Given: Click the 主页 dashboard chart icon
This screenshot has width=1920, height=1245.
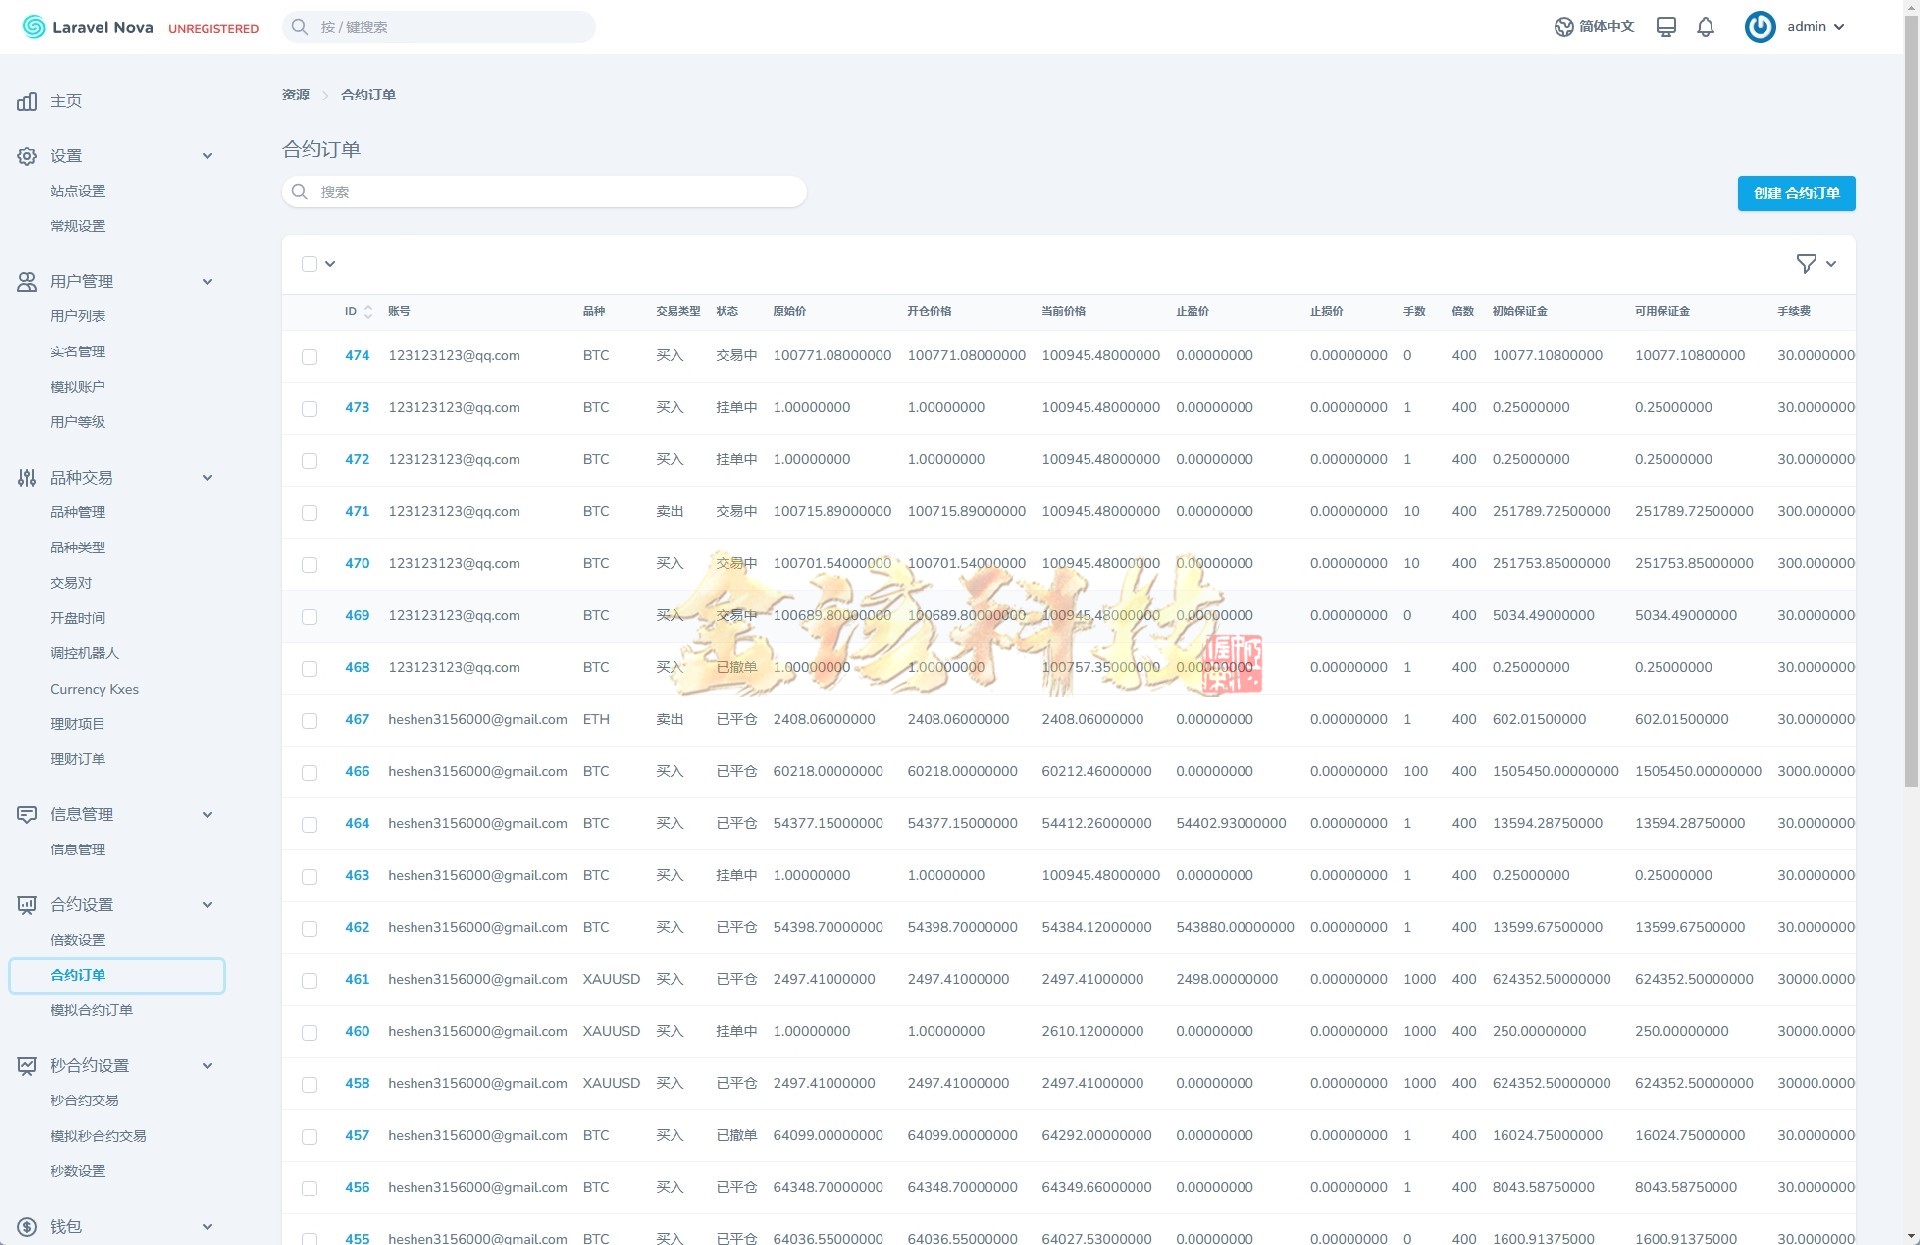Looking at the screenshot, I should tap(27, 101).
